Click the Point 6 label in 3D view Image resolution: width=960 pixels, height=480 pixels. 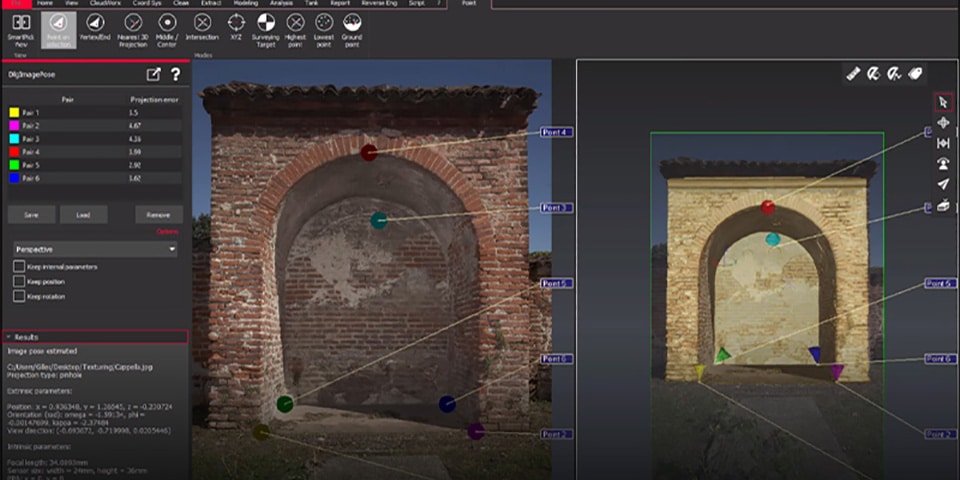coord(940,359)
